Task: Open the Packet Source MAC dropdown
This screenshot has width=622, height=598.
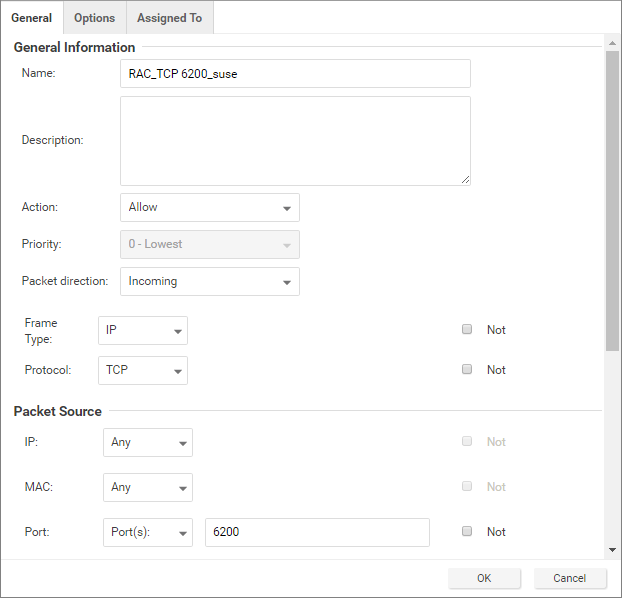Action: tap(147, 488)
